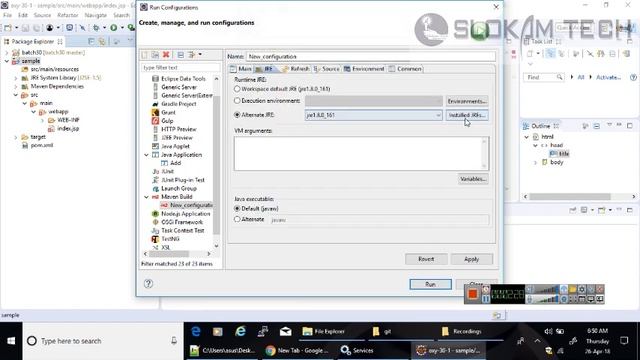Select Alternate Java executable radio button
The image size is (640, 360).
(237, 219)
